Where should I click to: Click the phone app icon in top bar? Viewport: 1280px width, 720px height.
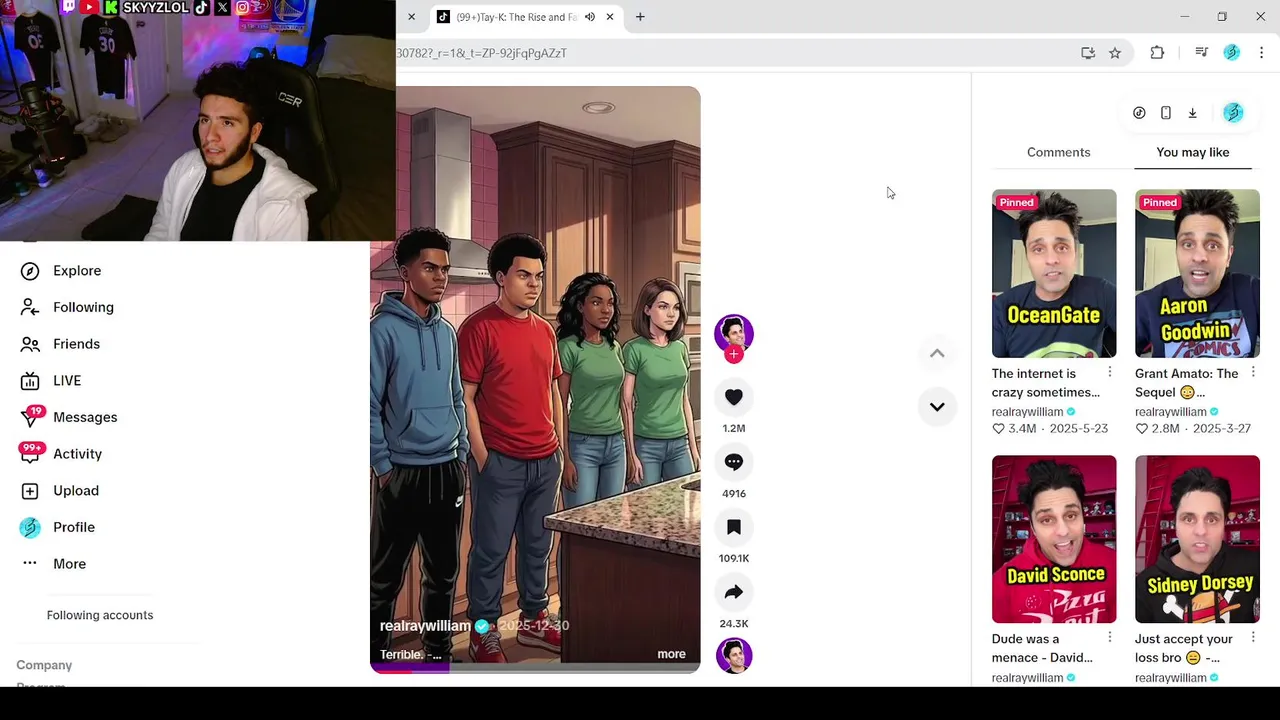[1166, 113]
